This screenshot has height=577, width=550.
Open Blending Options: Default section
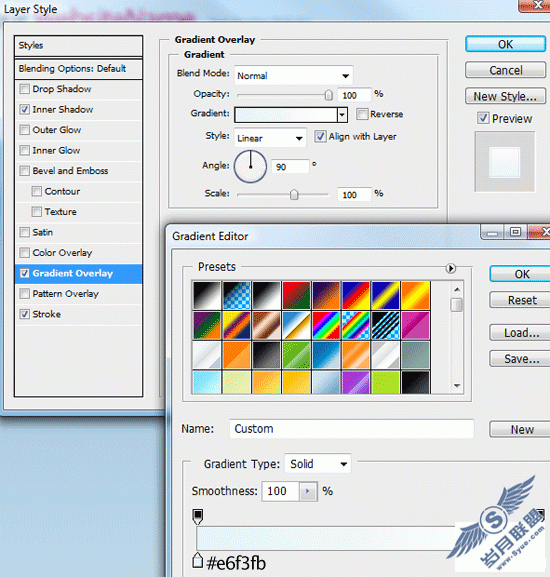point(79,69)
